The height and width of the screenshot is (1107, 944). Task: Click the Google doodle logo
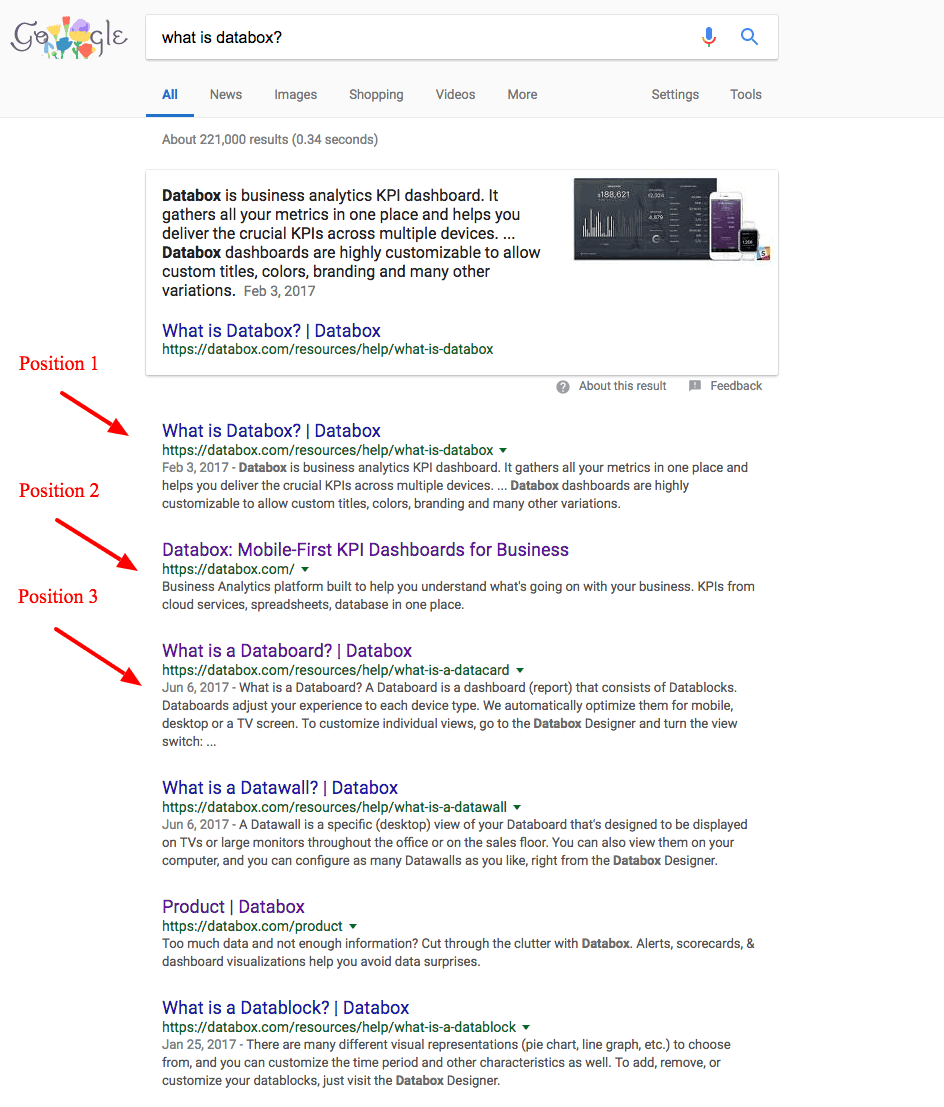click(69, 38)
